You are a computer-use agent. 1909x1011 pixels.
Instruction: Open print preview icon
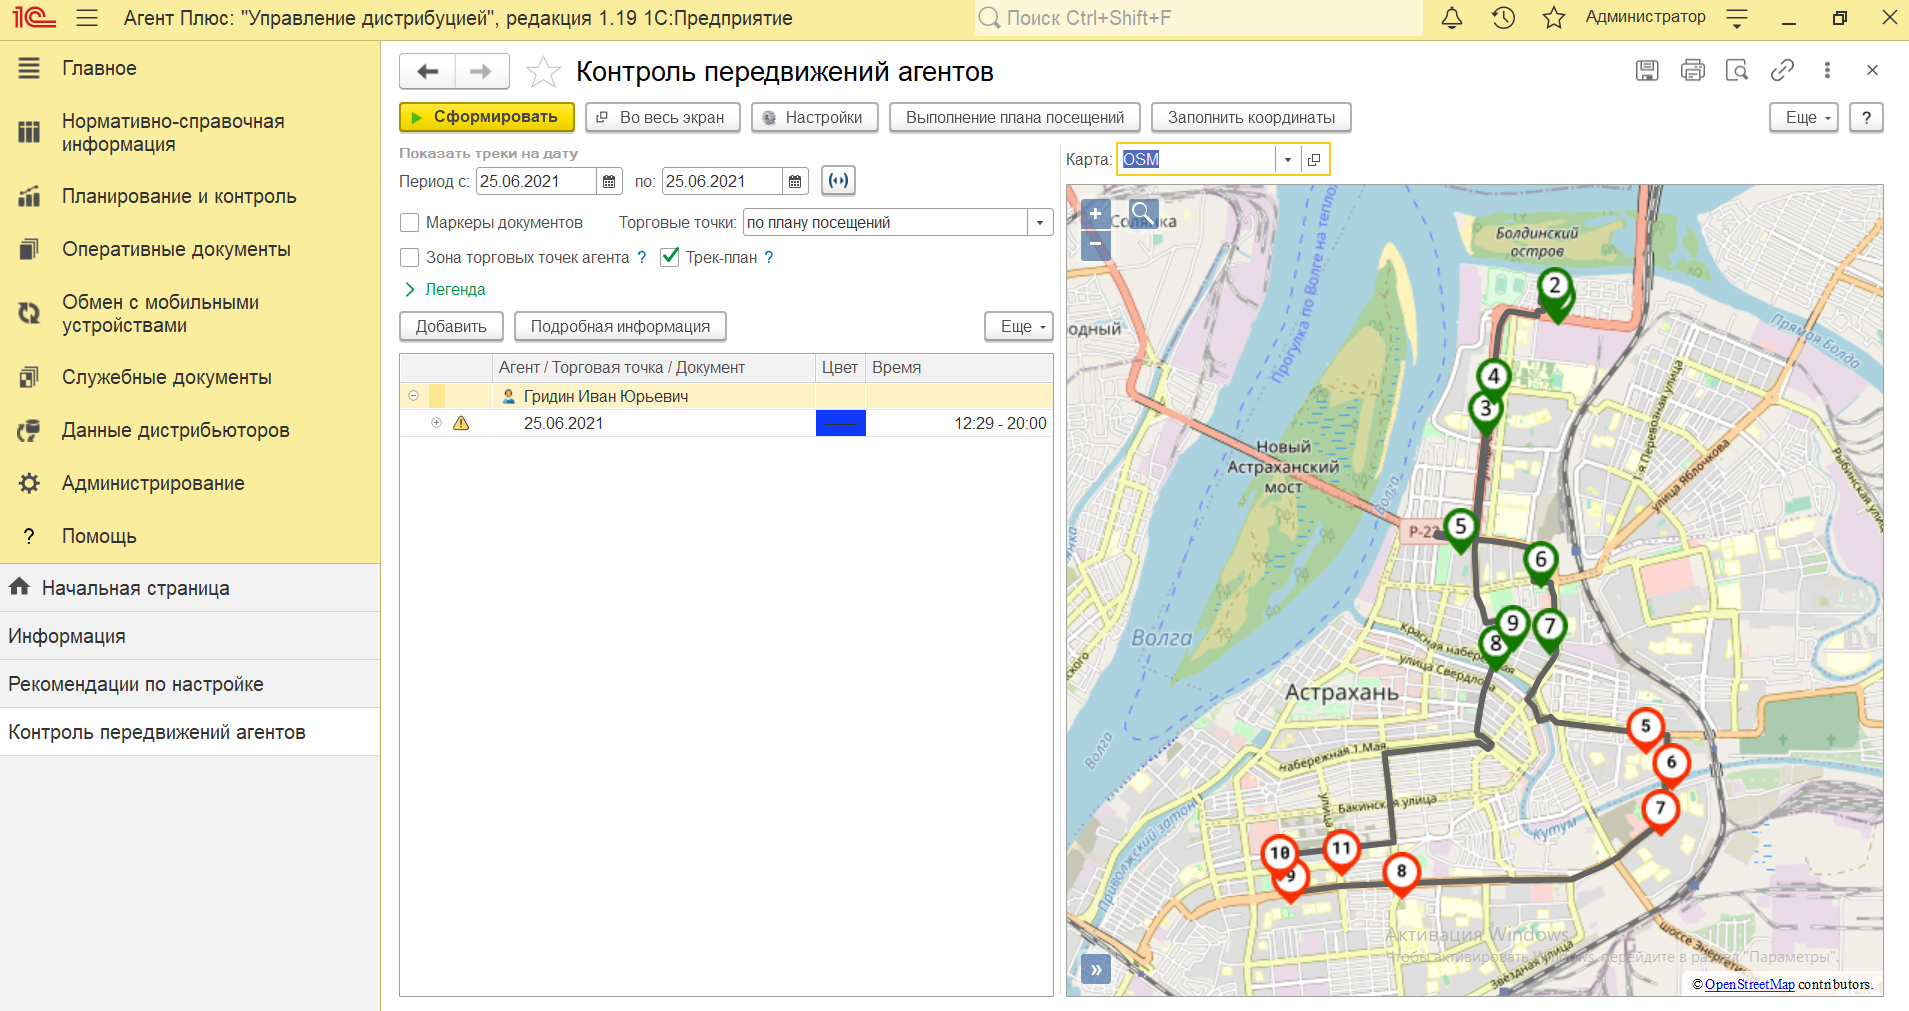click(1737, 70)
